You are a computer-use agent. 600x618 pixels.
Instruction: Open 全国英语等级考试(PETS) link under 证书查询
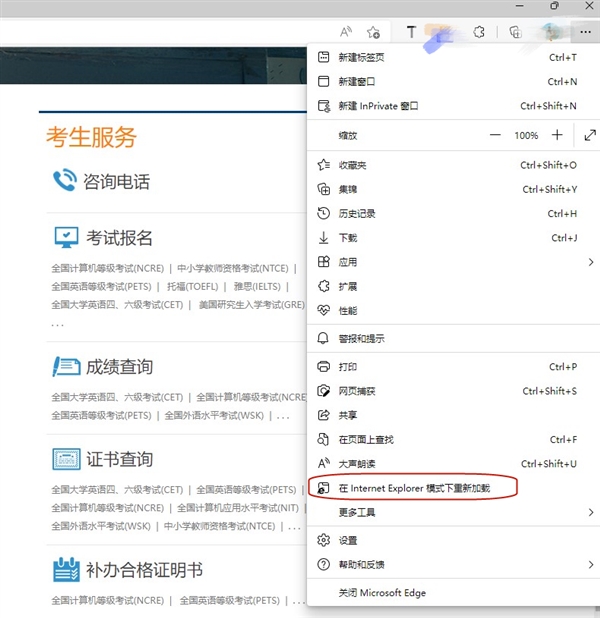(x=246, y=490)
